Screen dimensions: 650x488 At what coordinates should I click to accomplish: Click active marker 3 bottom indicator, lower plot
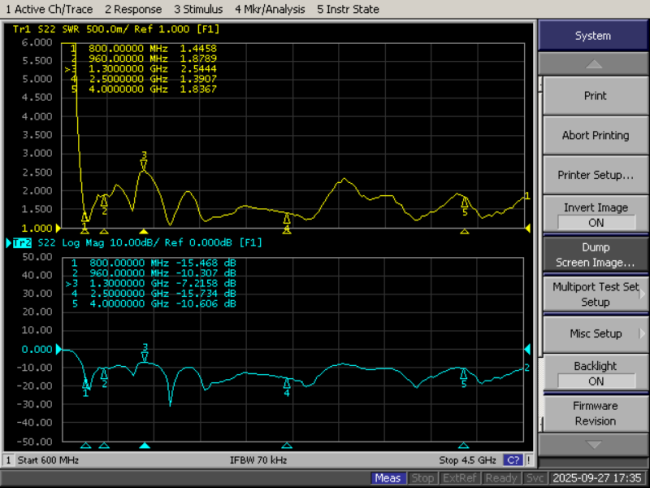[144, 446]
